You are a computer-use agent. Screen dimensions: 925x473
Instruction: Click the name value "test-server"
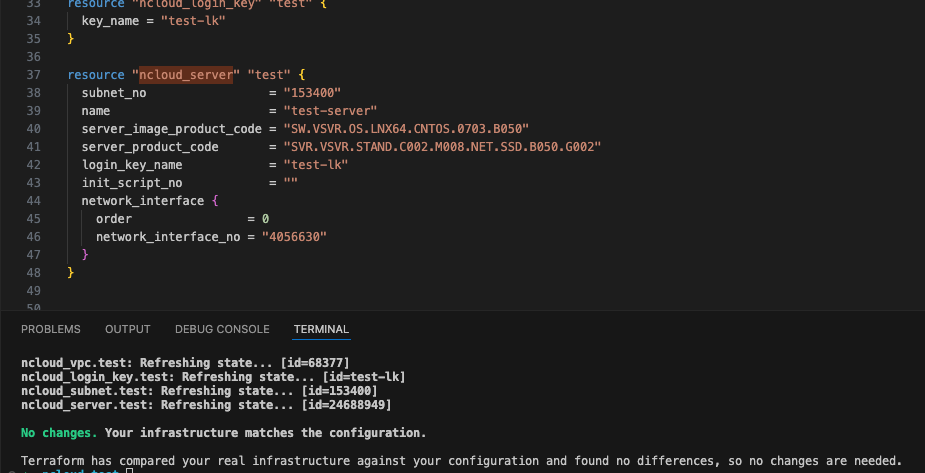tap(330, 111)
